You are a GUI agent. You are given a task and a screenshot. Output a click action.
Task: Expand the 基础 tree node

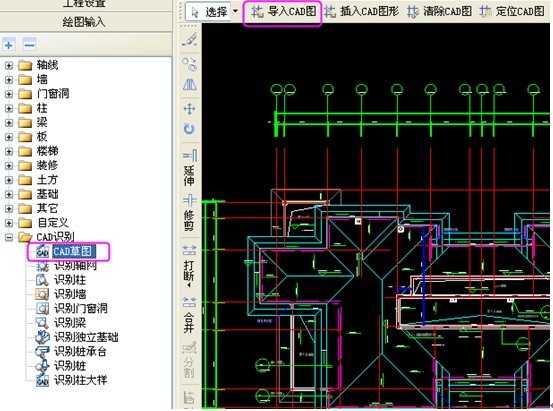[x=9, y=194]
